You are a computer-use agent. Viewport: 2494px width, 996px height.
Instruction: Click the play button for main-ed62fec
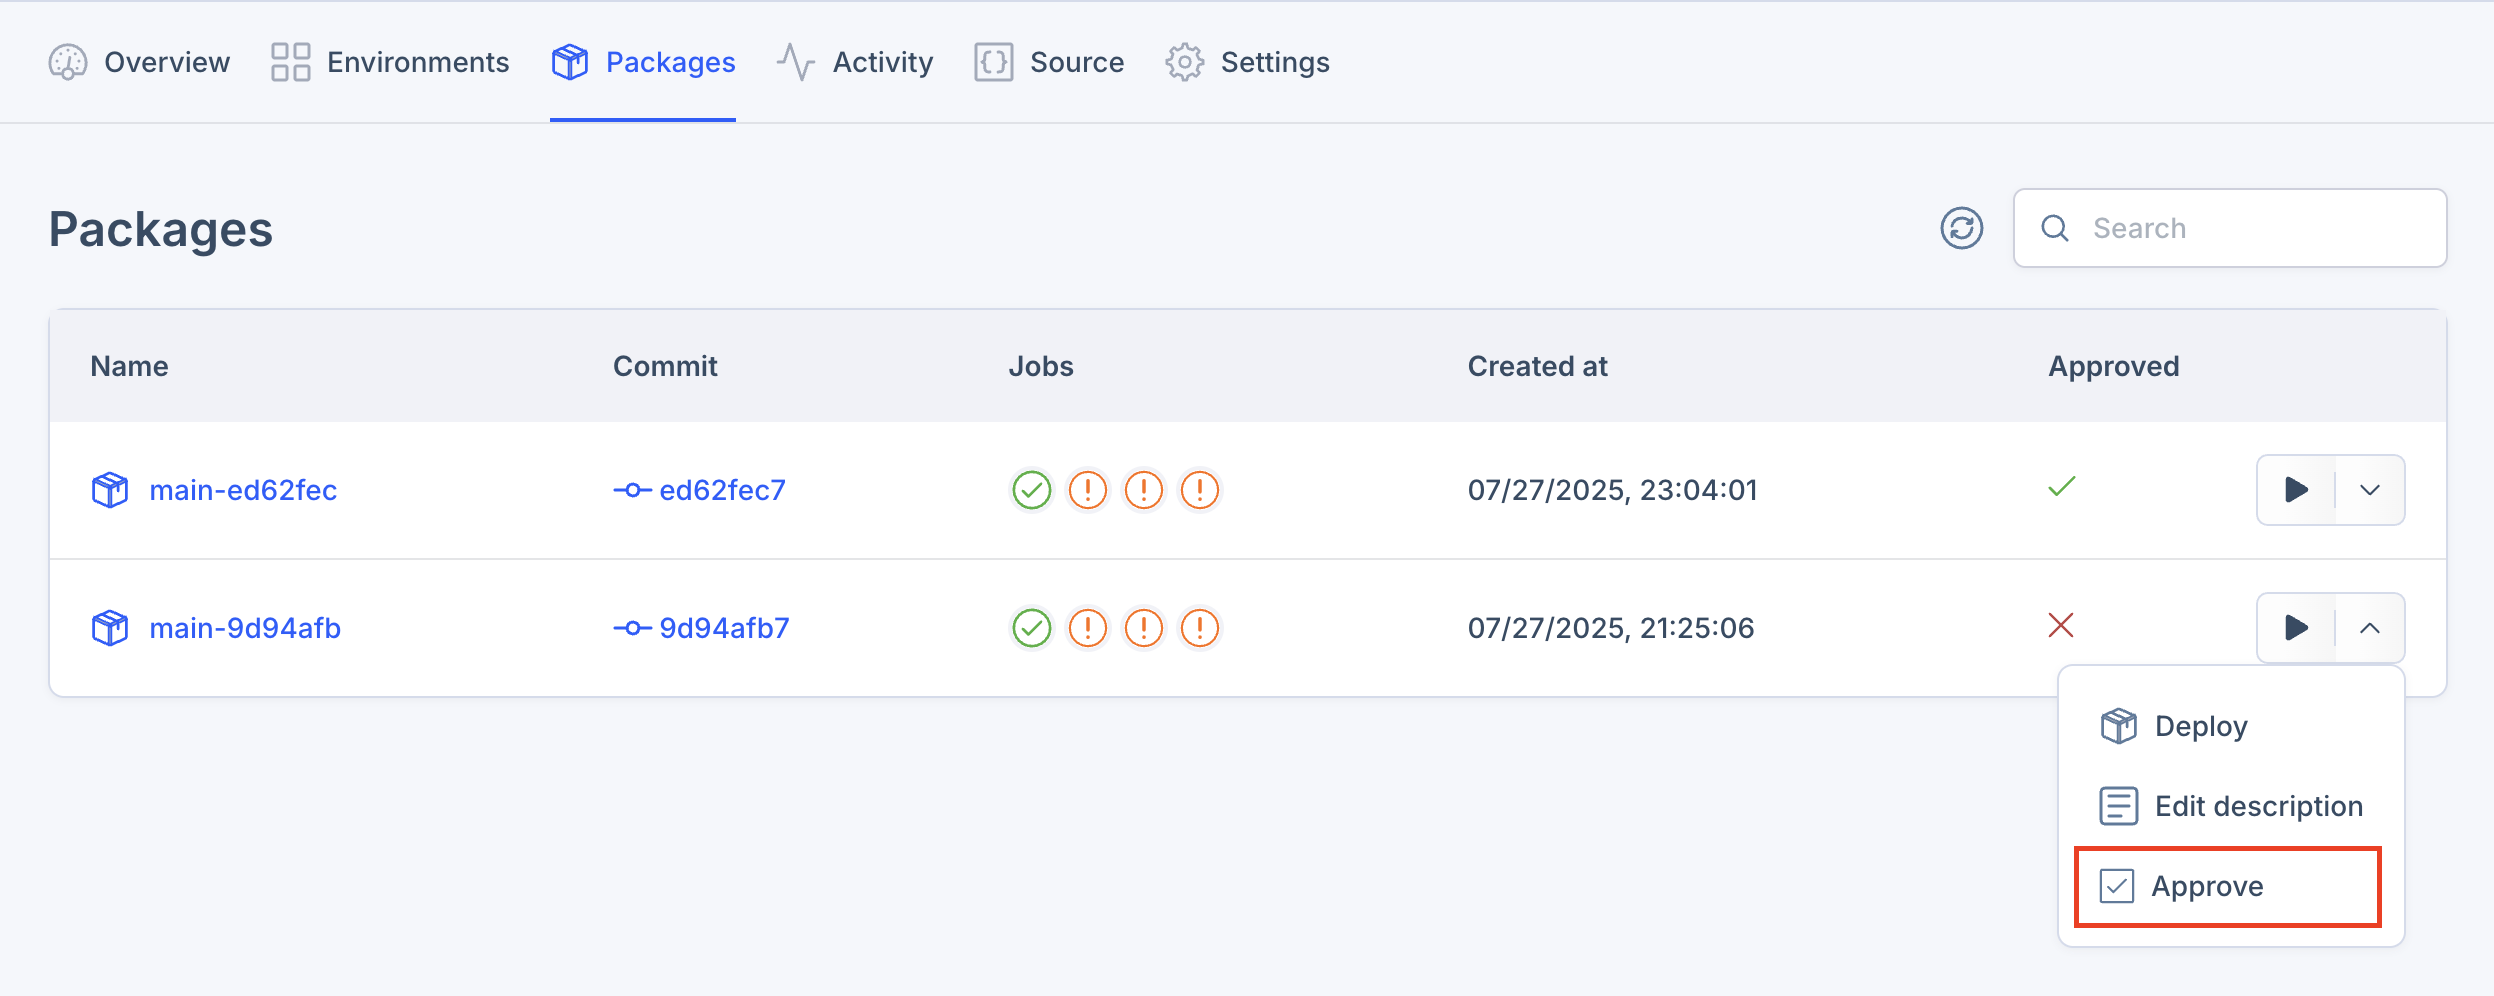pos(2296,490)
